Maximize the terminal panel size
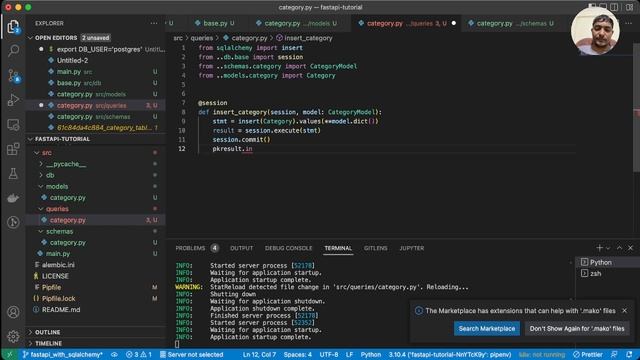This screenshot has height=360, width=640. (x=619, y=248)
